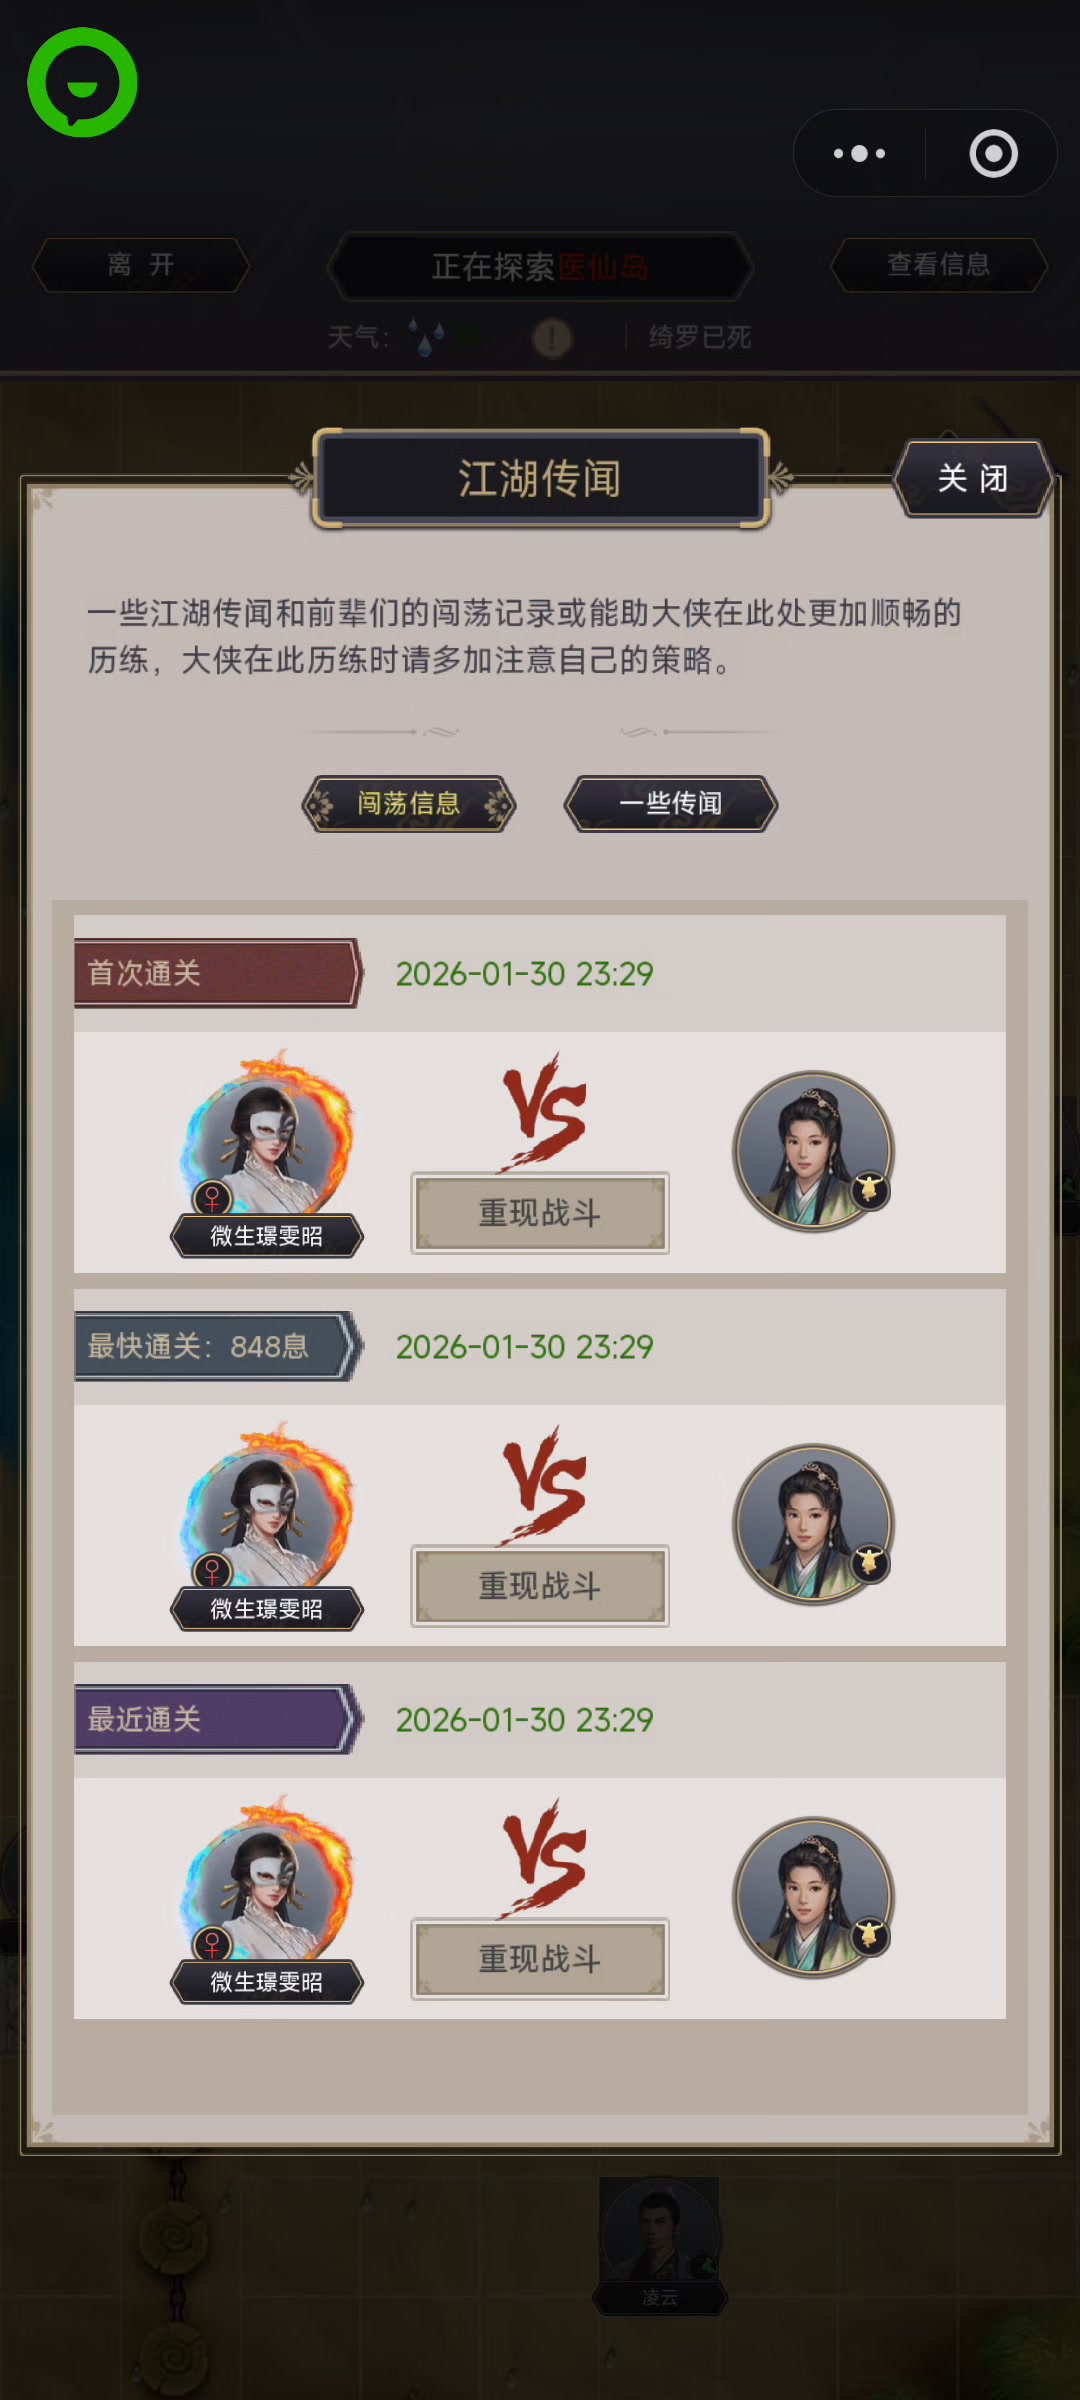1080x2400 pixels.
Task: Open the three-dots mini program menu
Action: (859, 153)
